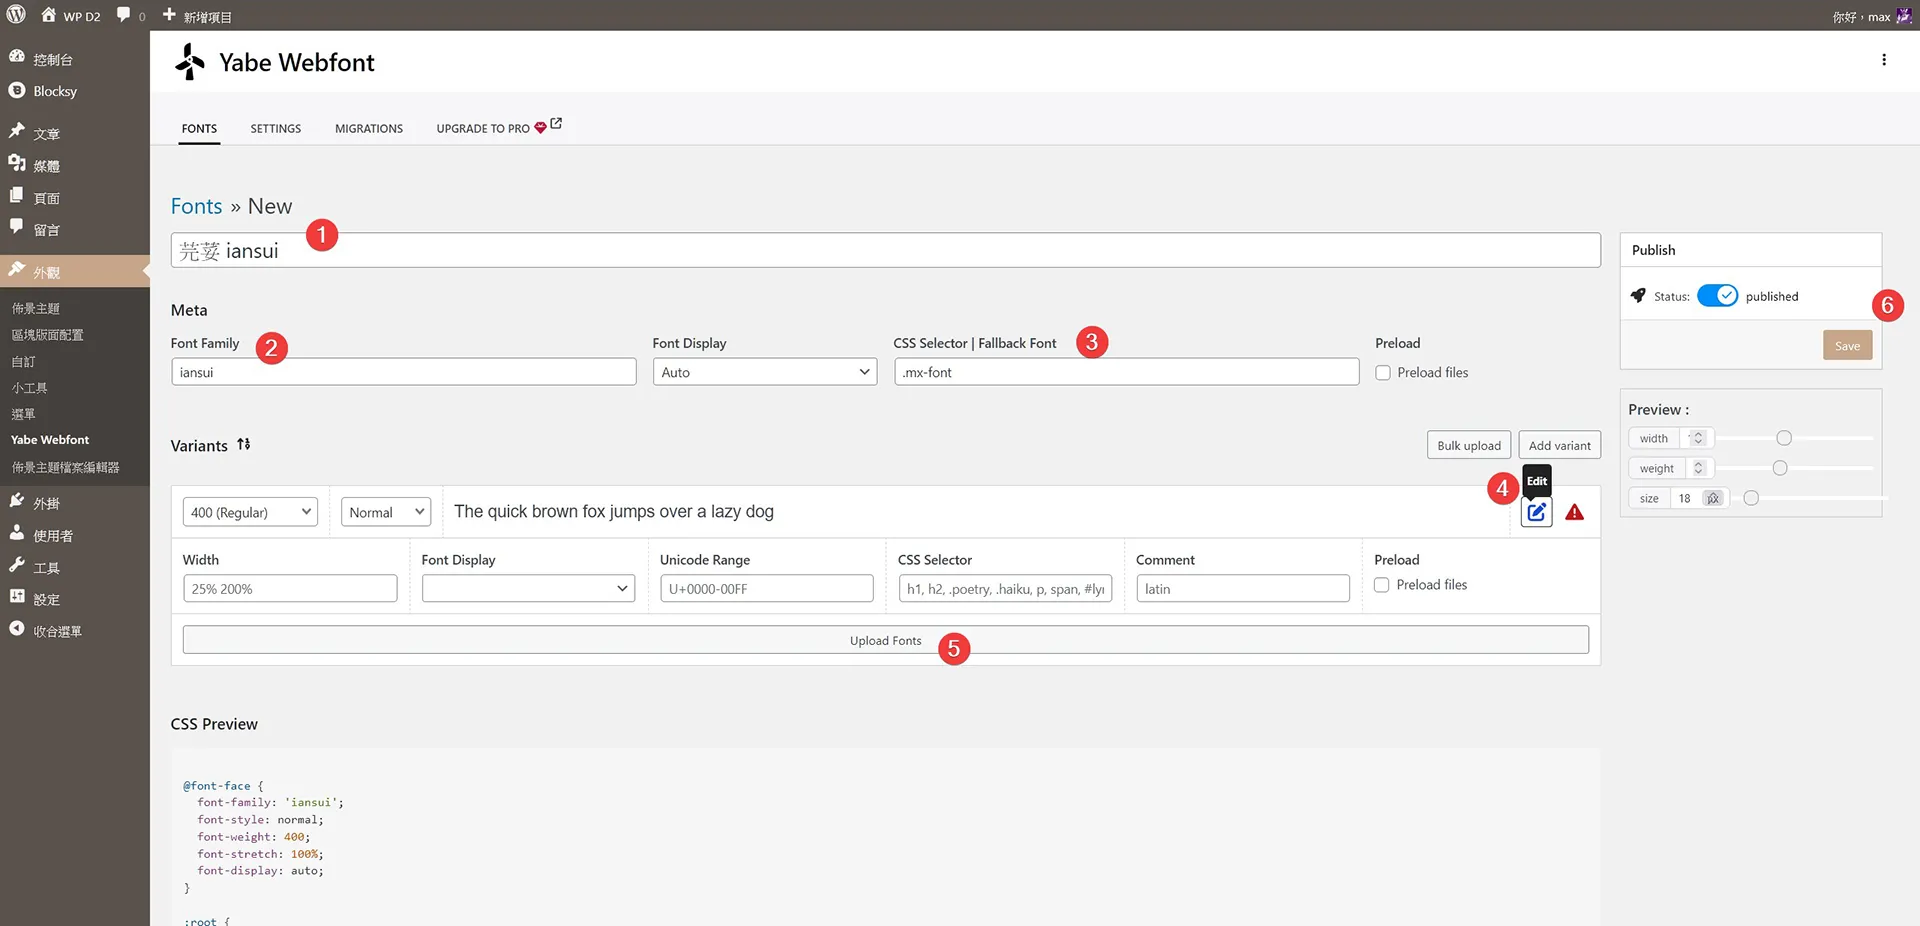Check Preload files in Meta section

click(1383, 373)
